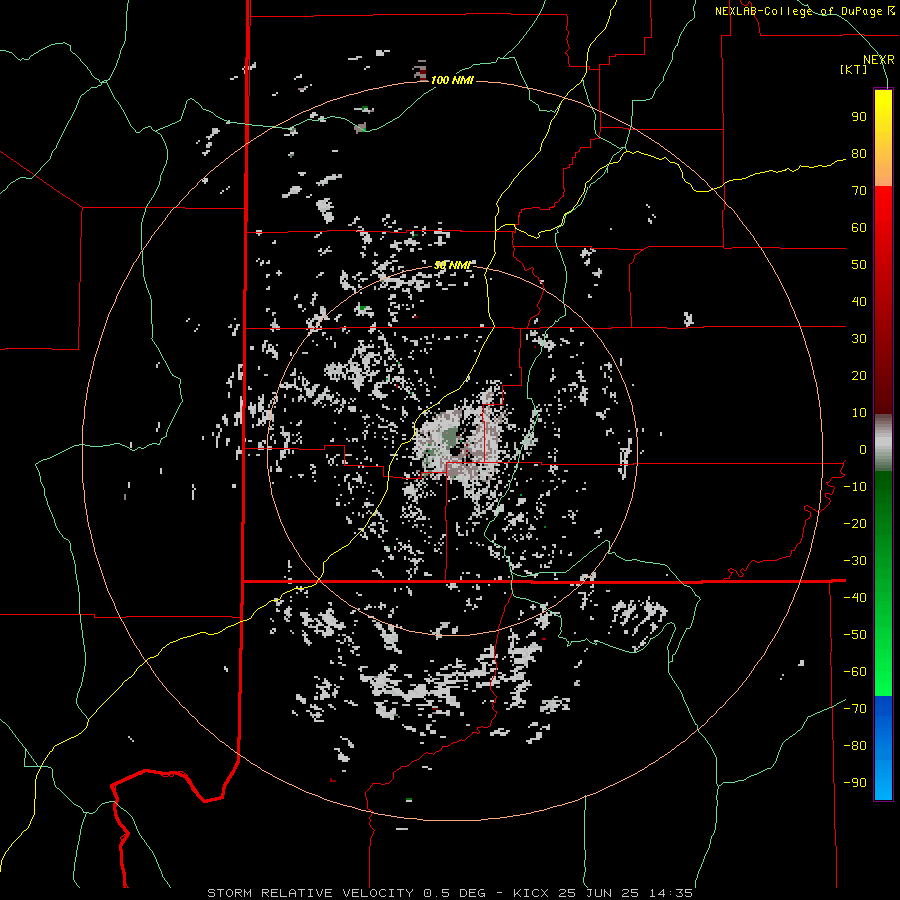The image size is (900, 900).
Task: Click the -70 value on the velocity scale
Action: tap(855, 709)
